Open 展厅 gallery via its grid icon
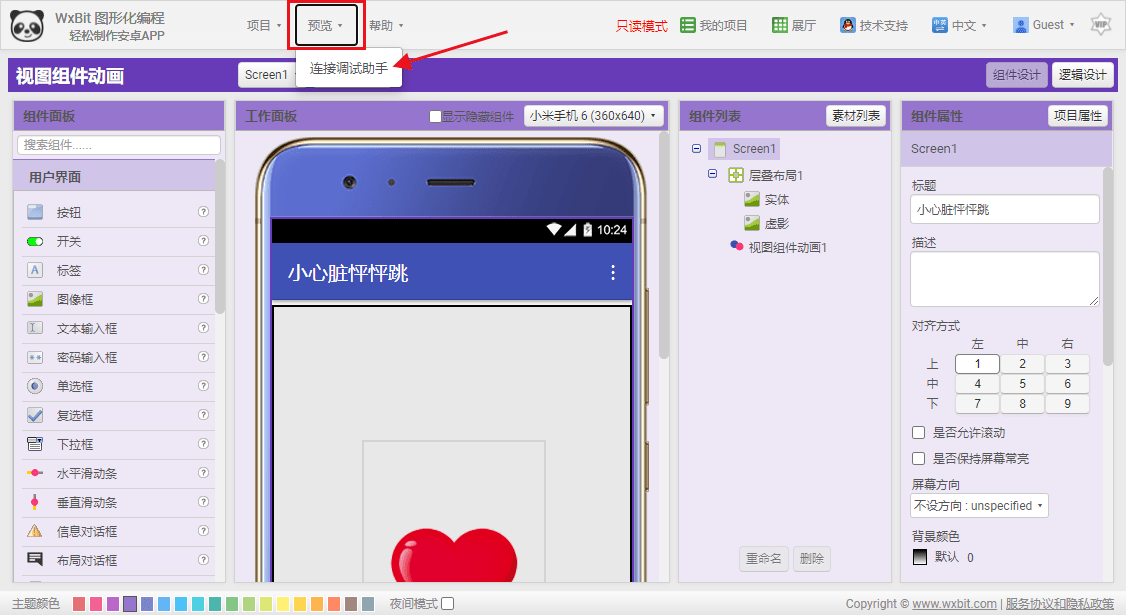Viewport: 1126px width, 615px height. click(x=780, y=25)
